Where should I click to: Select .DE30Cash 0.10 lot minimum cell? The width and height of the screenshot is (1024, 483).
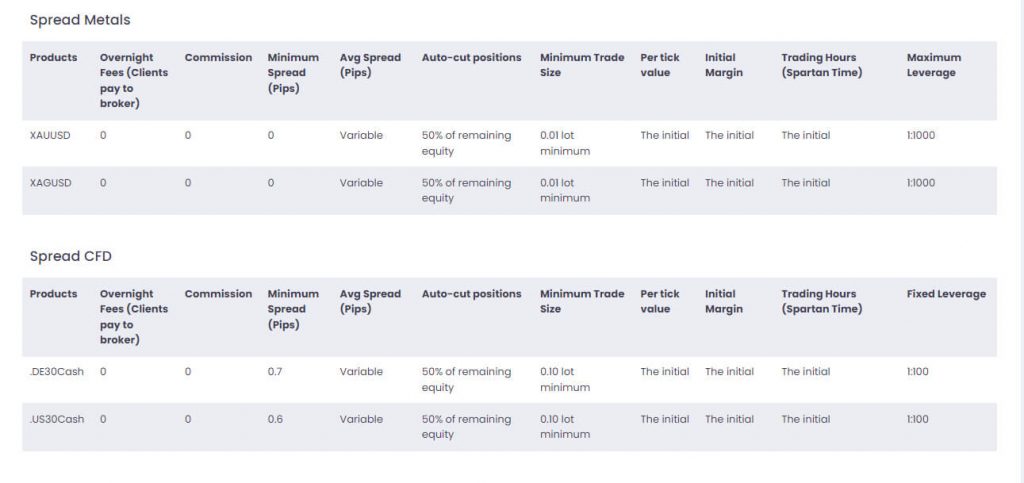565,379
